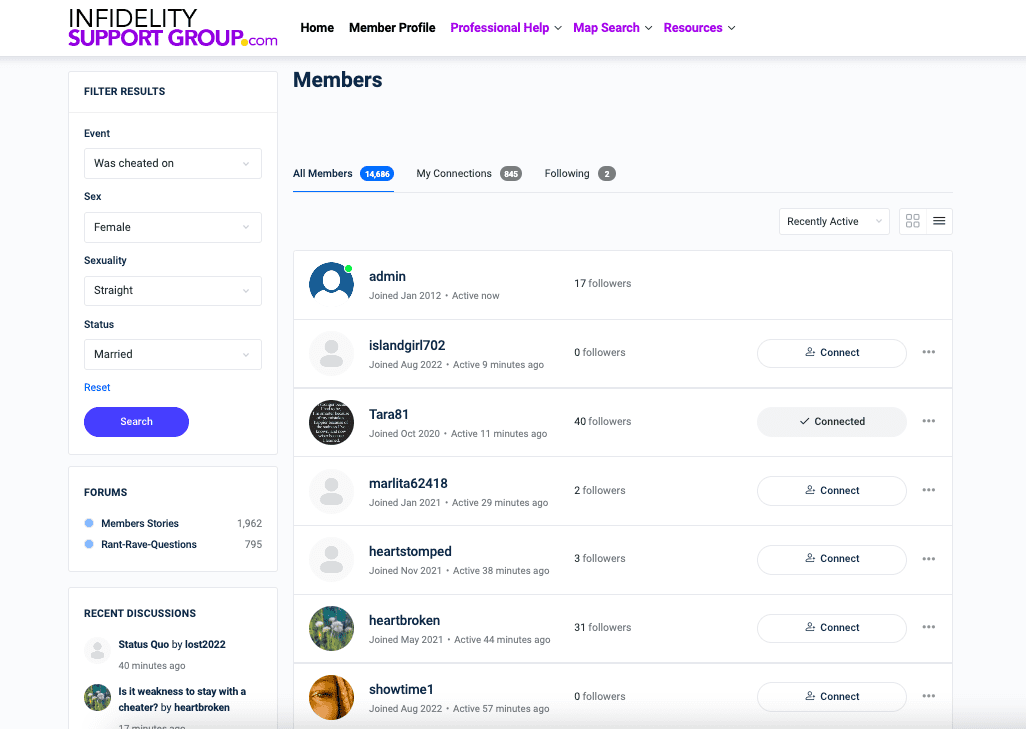Viewport: 1026px width, 729px height.
Task: Click the Infidelity Support Group logo
Action: tap(173, 27)
